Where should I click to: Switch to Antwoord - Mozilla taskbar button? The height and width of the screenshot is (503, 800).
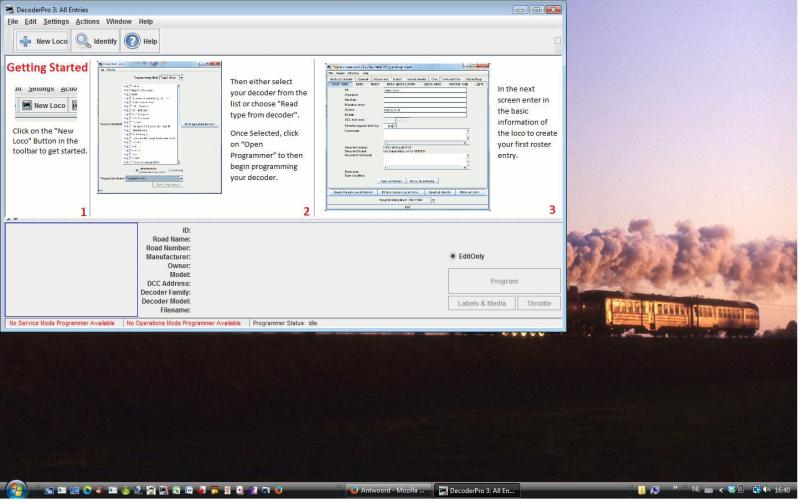pyautogui.click(x=389, y=490)
